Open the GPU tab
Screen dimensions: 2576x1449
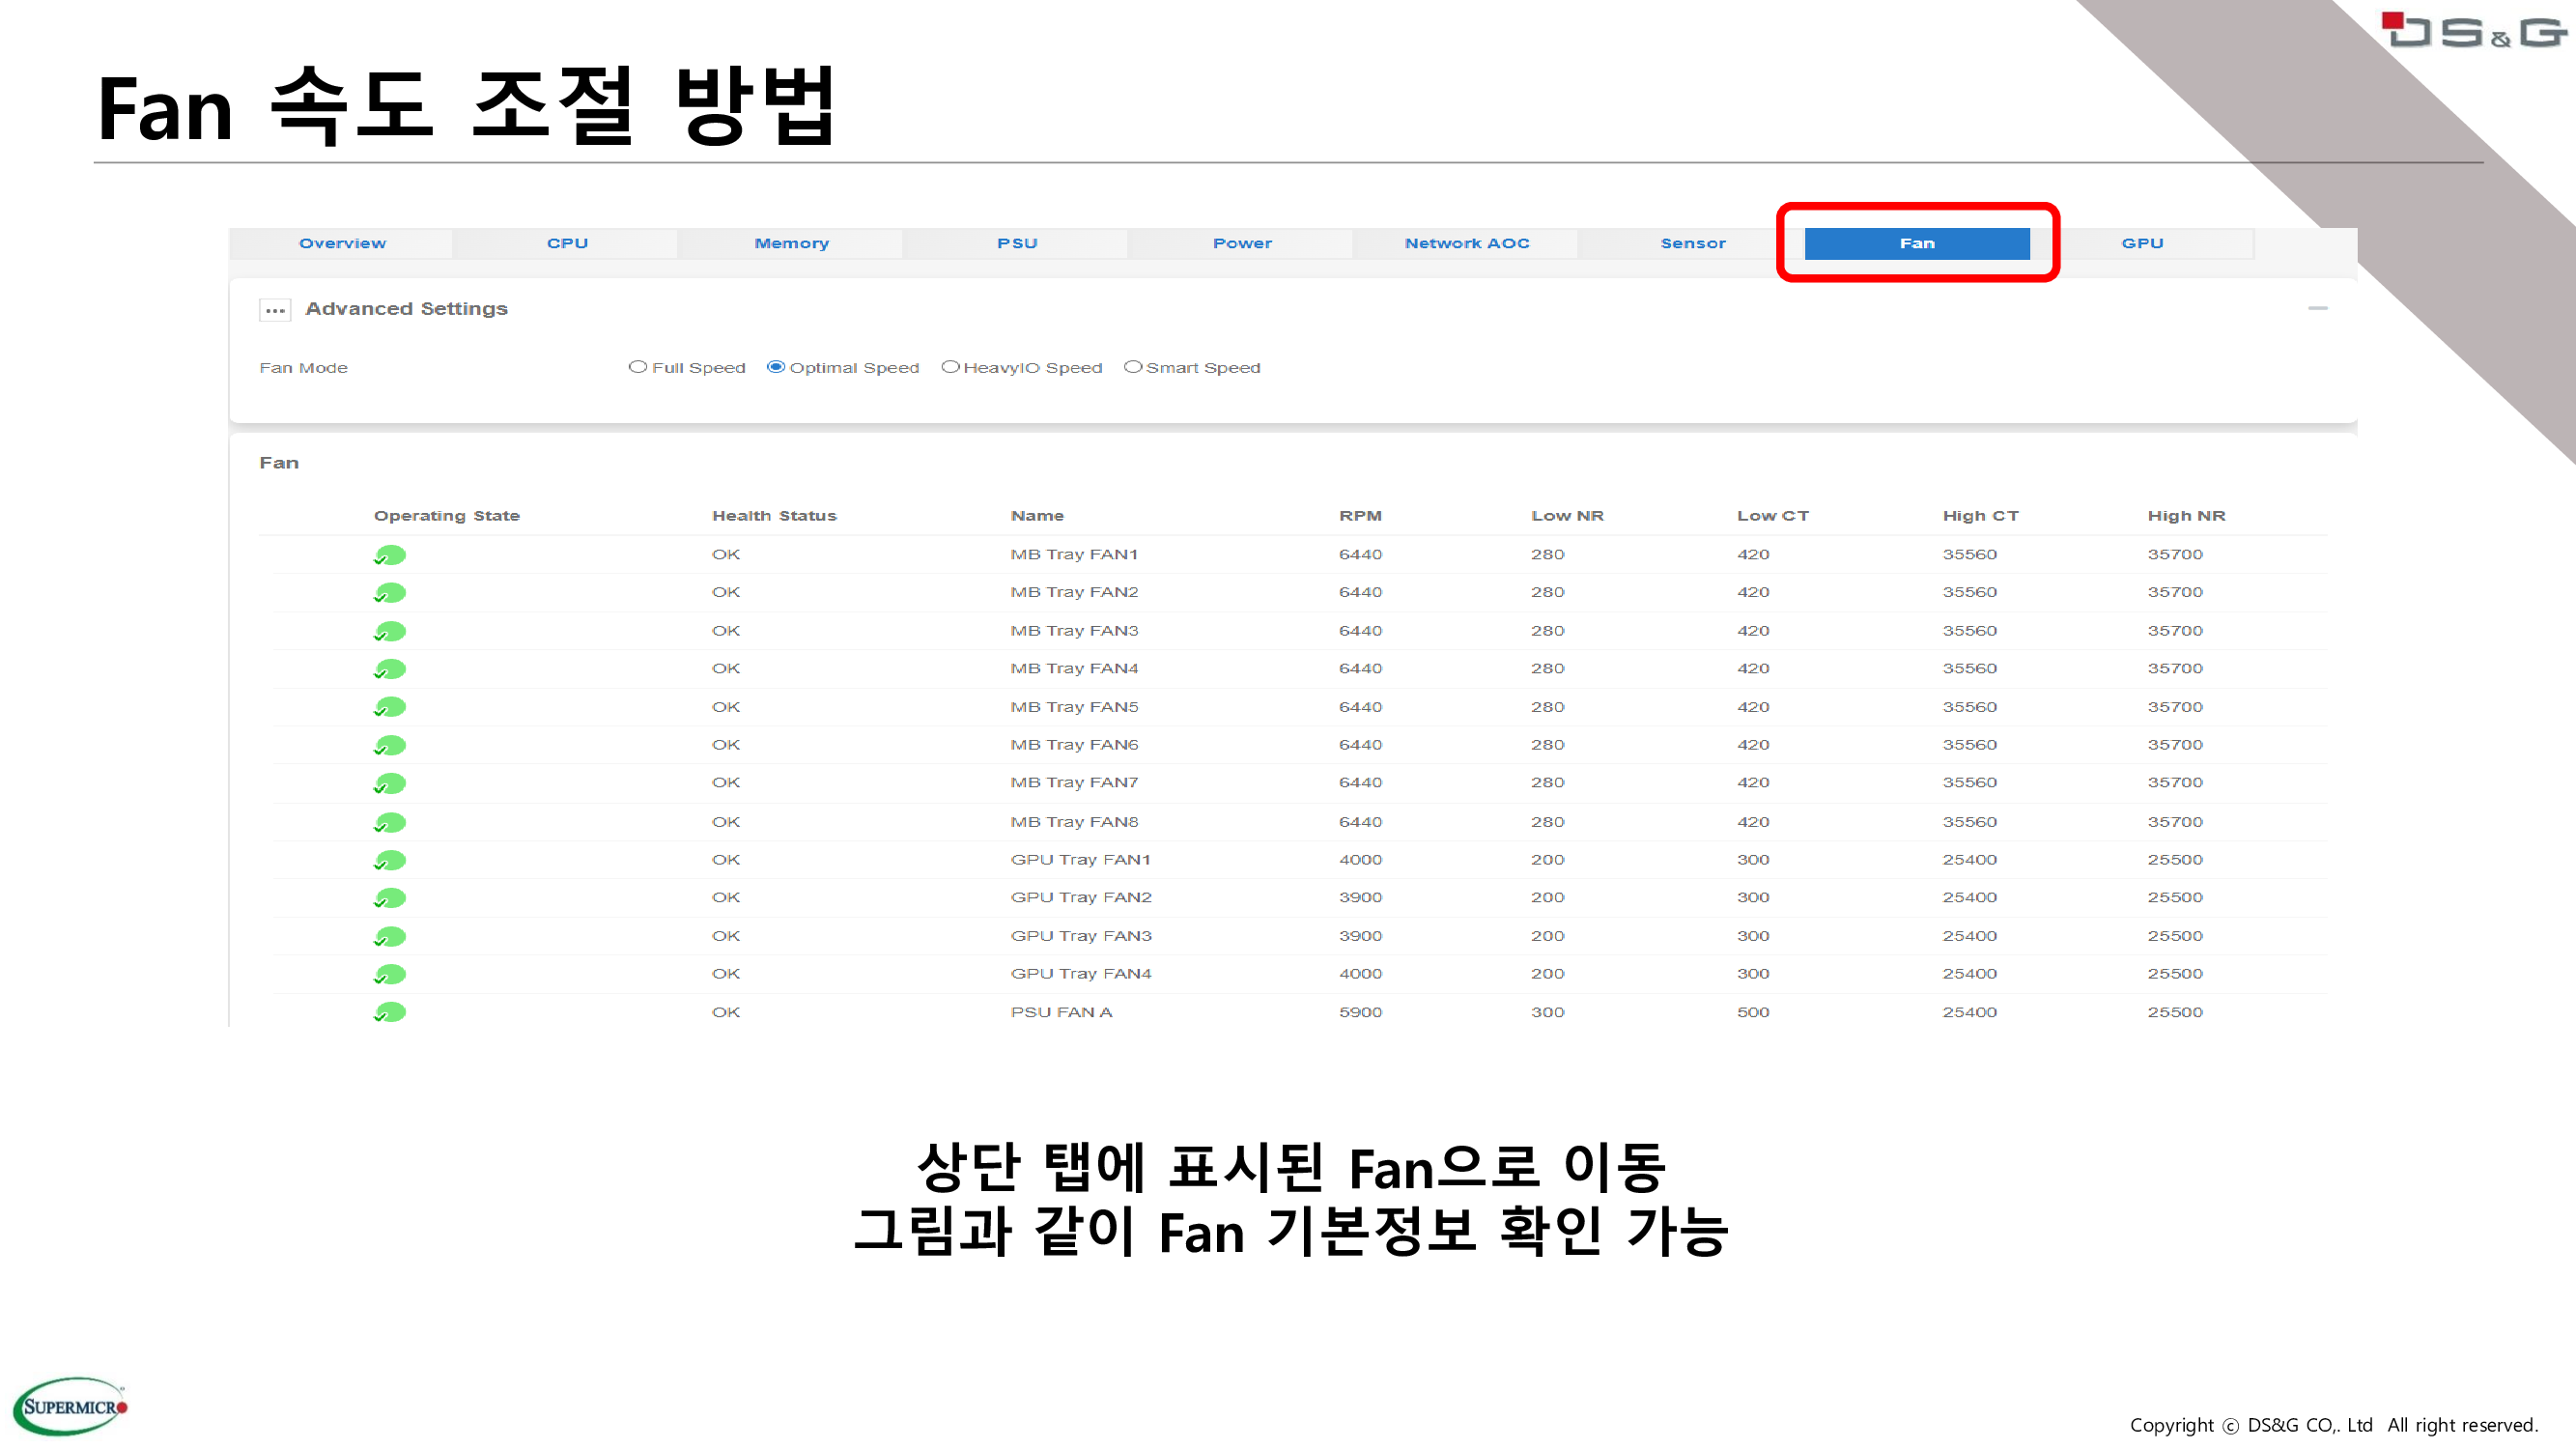[2142, 242]
